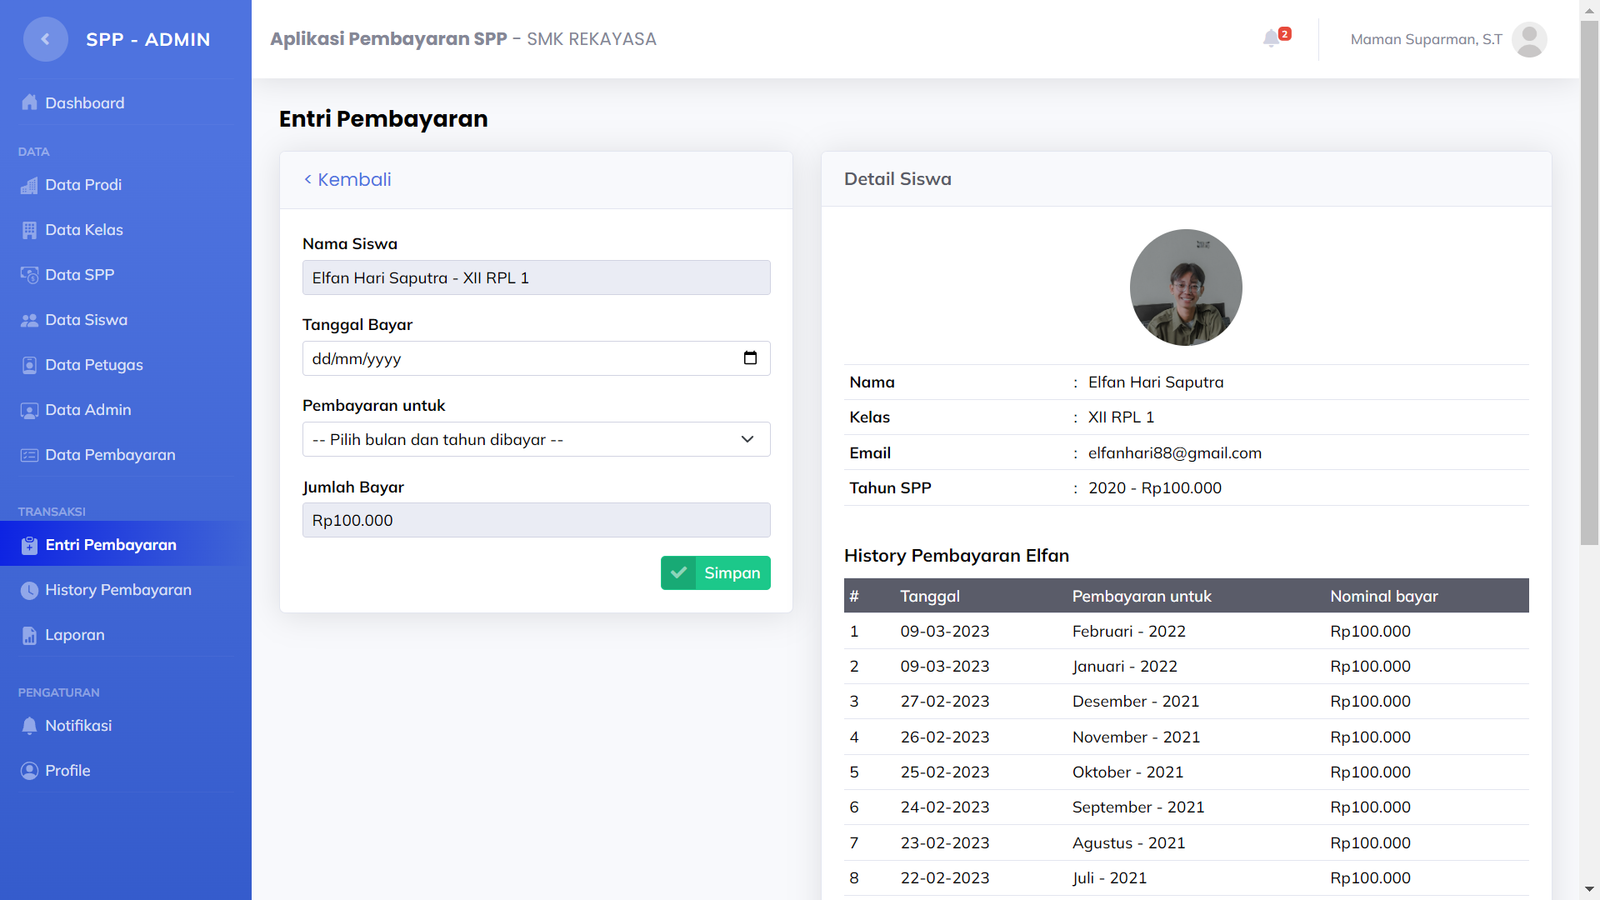Collapse sidebar with the round arrow button
Screen dimensions: 1600x900
tap(45, 40)
